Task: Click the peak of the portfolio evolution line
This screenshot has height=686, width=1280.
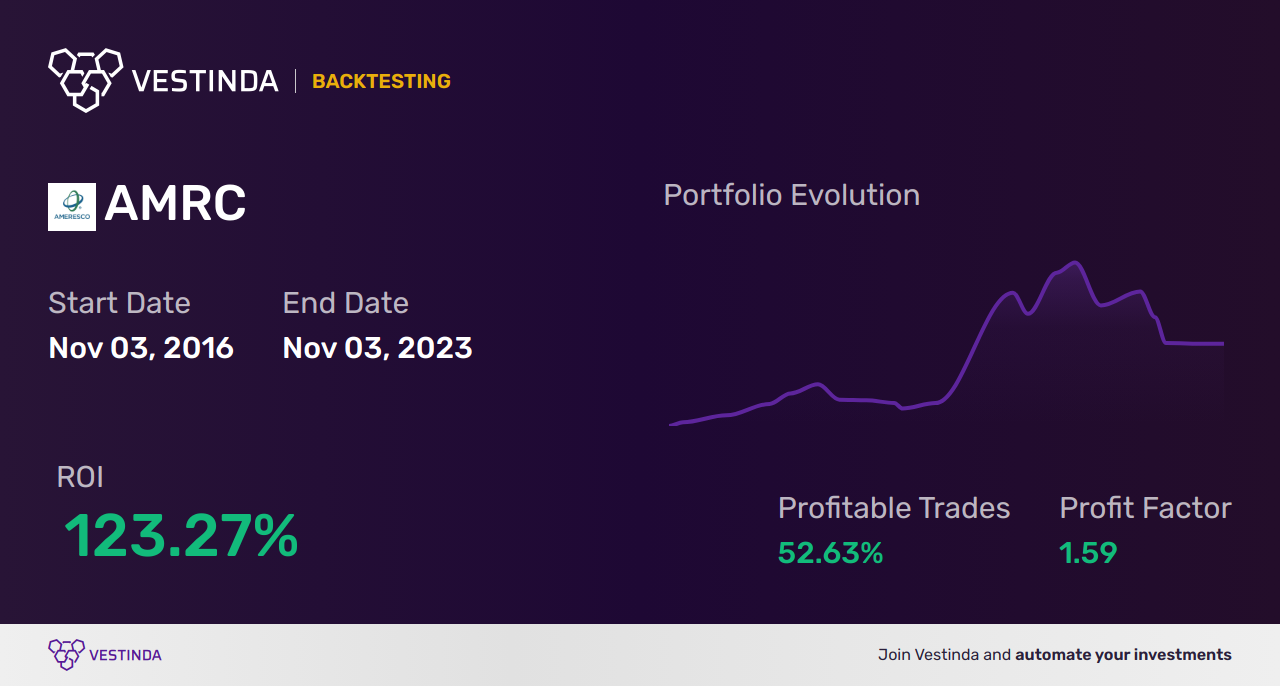Action: 1074,264
